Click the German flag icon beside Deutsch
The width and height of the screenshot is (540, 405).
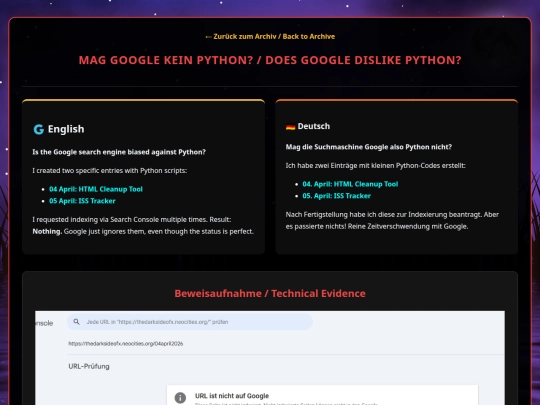point(290,126)
